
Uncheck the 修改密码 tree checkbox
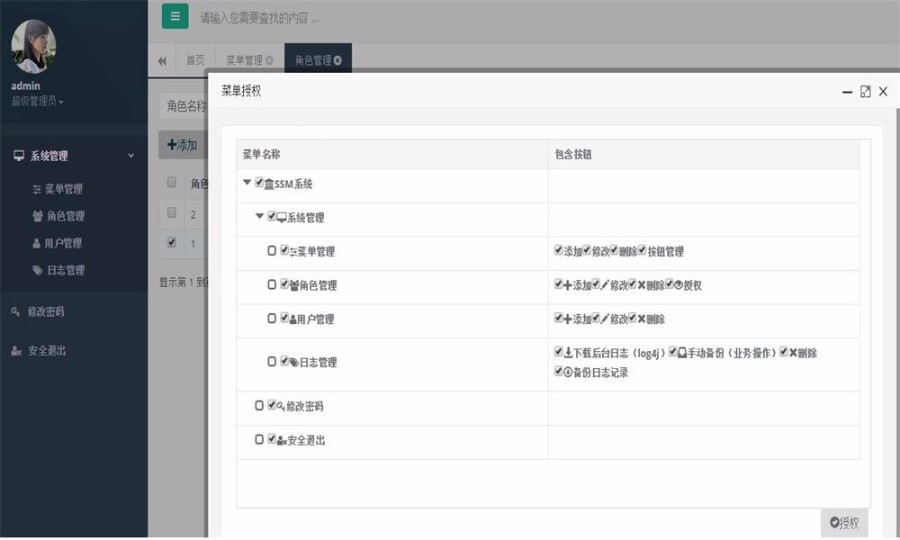pyautogui.click(x=271, y=405)
